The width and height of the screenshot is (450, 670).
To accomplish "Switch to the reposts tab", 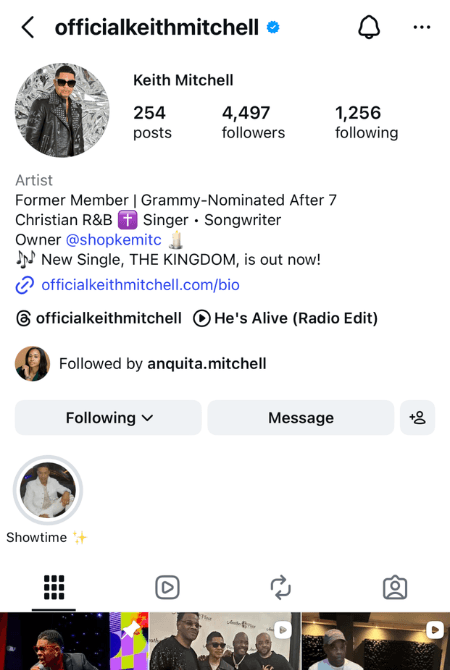I will pos(281,588).
